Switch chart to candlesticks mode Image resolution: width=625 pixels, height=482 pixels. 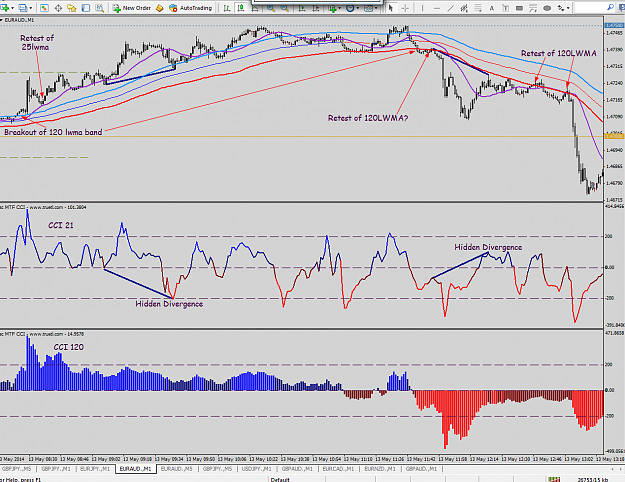pyautogui.click(x=241, y=8)
